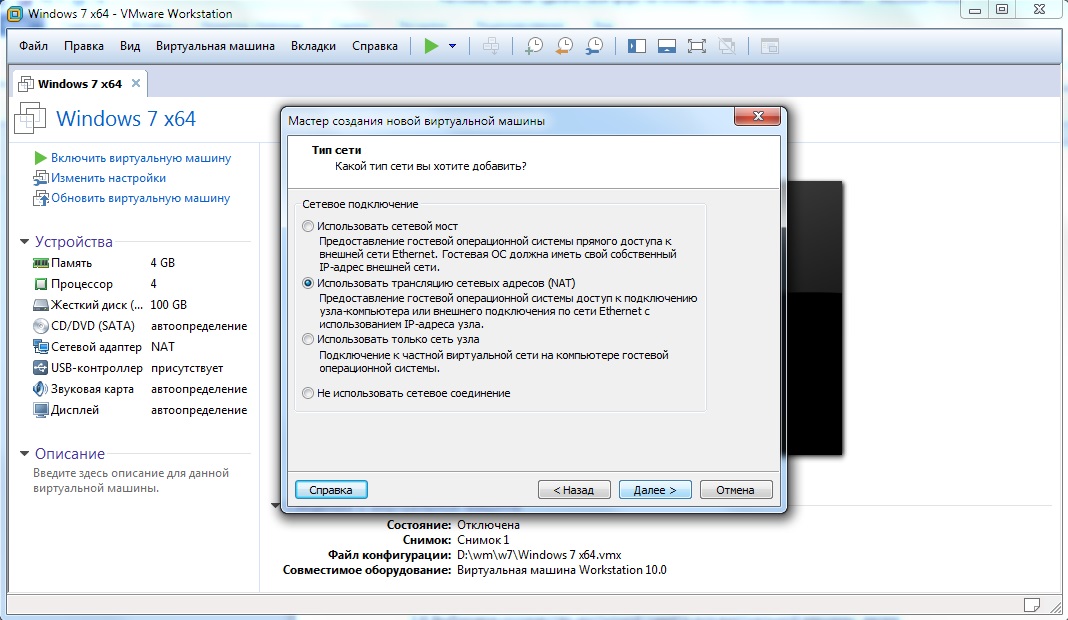Proceed with the Далее button
This screenshot has height=620, width=1068.
click(x=655, y=490)
